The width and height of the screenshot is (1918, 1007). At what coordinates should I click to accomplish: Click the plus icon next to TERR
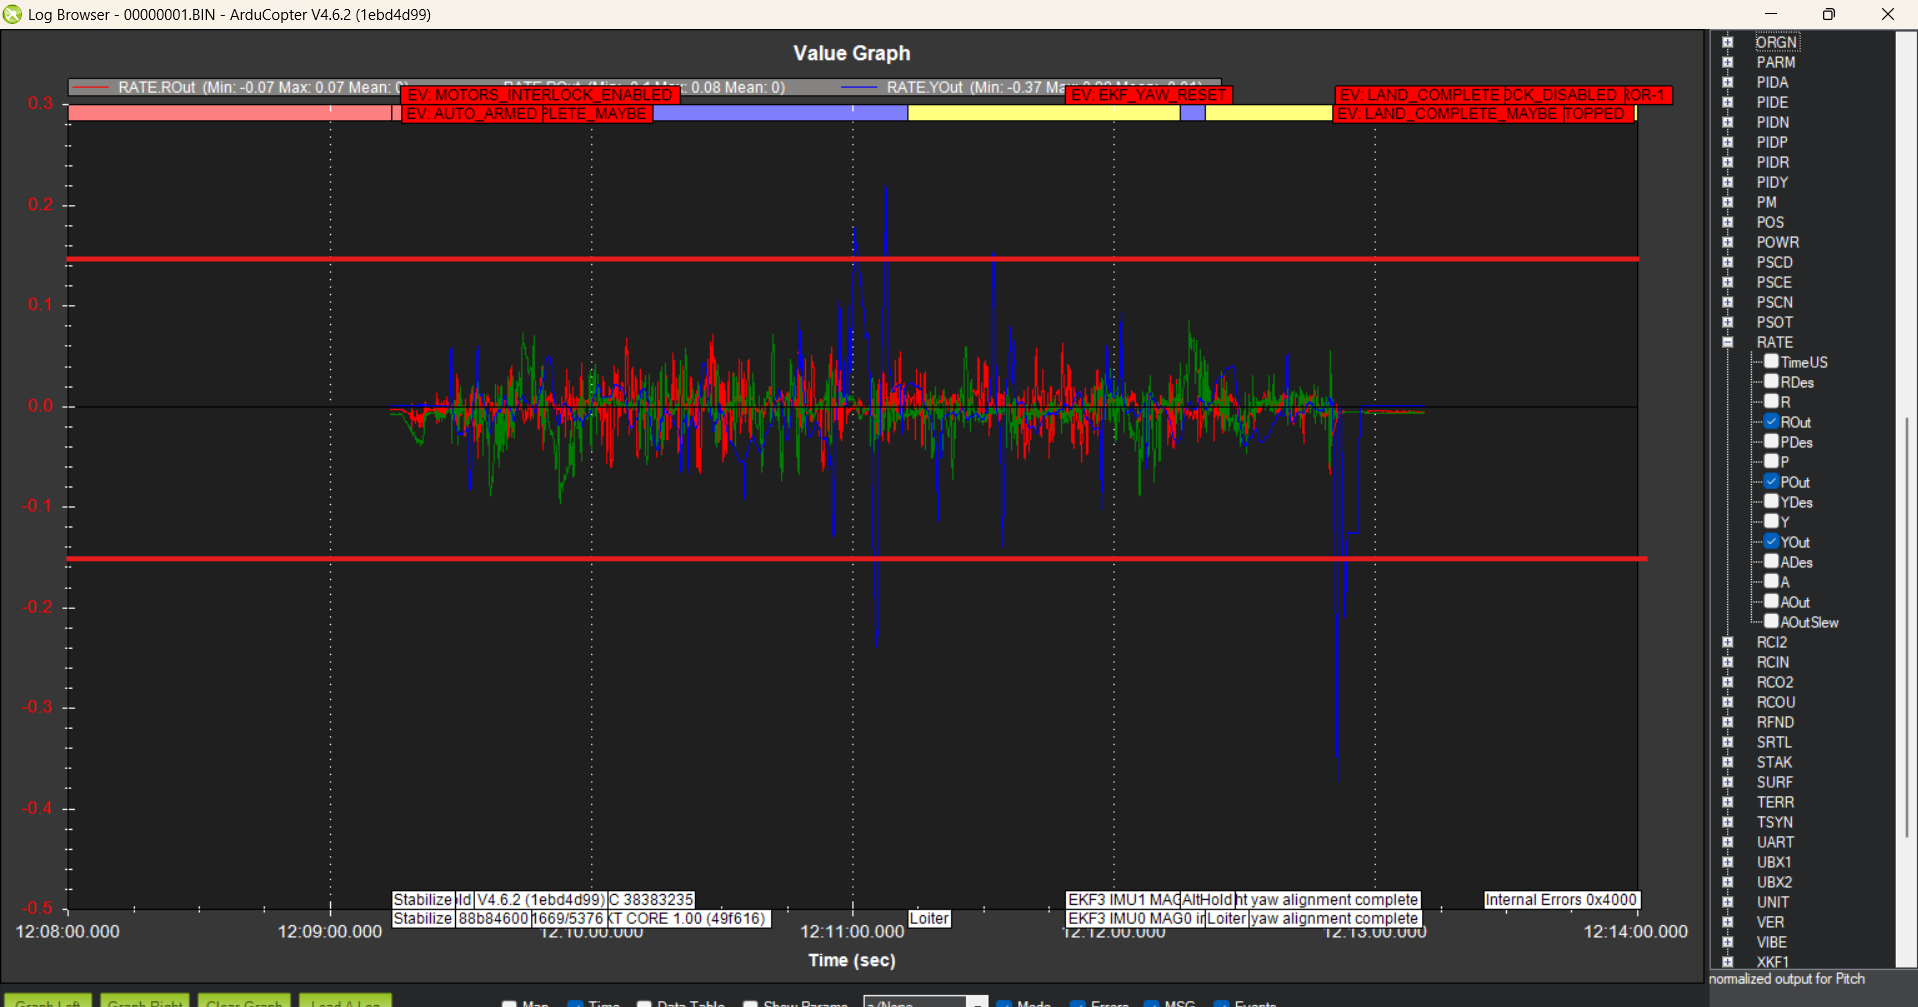point(1727,802)
